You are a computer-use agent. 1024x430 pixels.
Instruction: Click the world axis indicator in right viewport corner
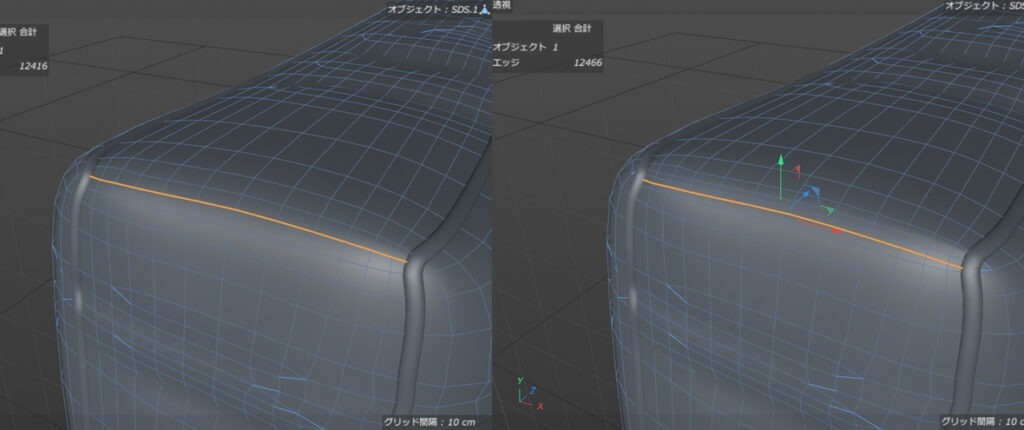(529, 392)
